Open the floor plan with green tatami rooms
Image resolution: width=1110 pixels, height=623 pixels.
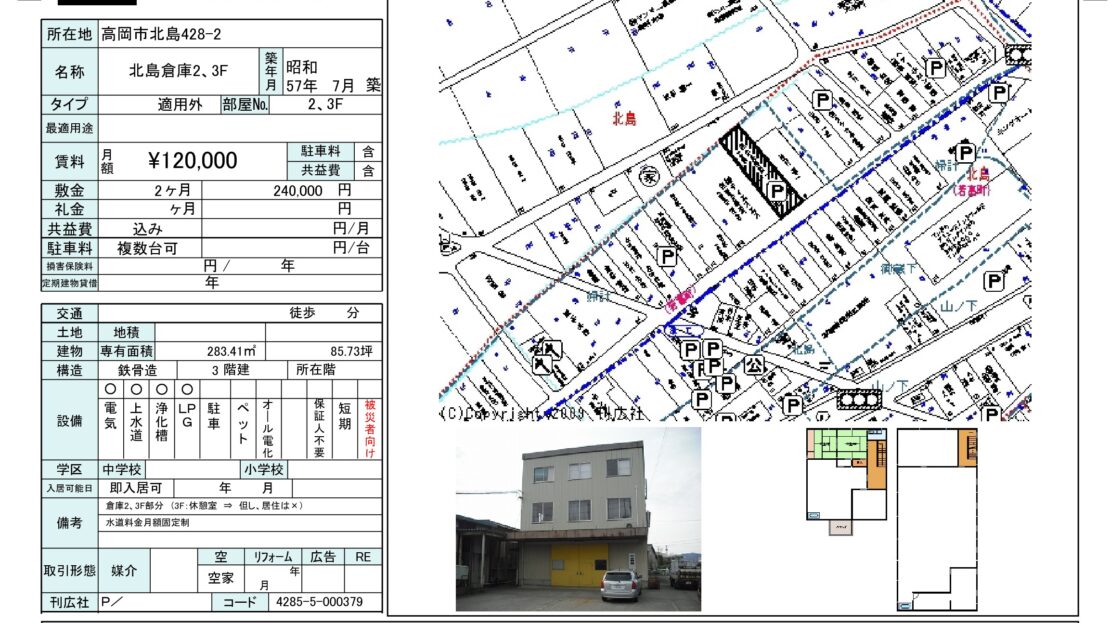click(x=847, y=481)
